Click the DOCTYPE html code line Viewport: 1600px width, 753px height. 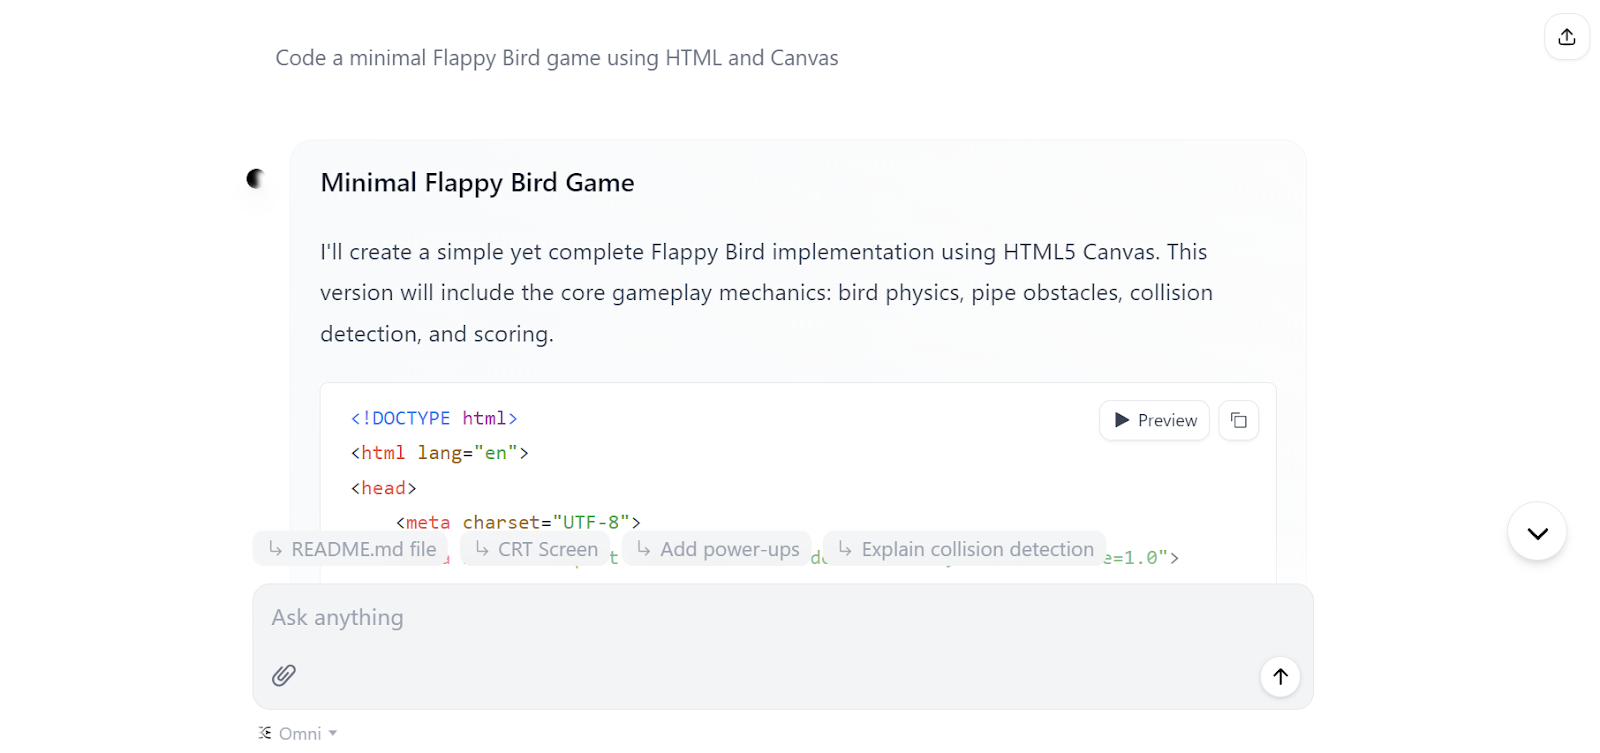[434, 419]
